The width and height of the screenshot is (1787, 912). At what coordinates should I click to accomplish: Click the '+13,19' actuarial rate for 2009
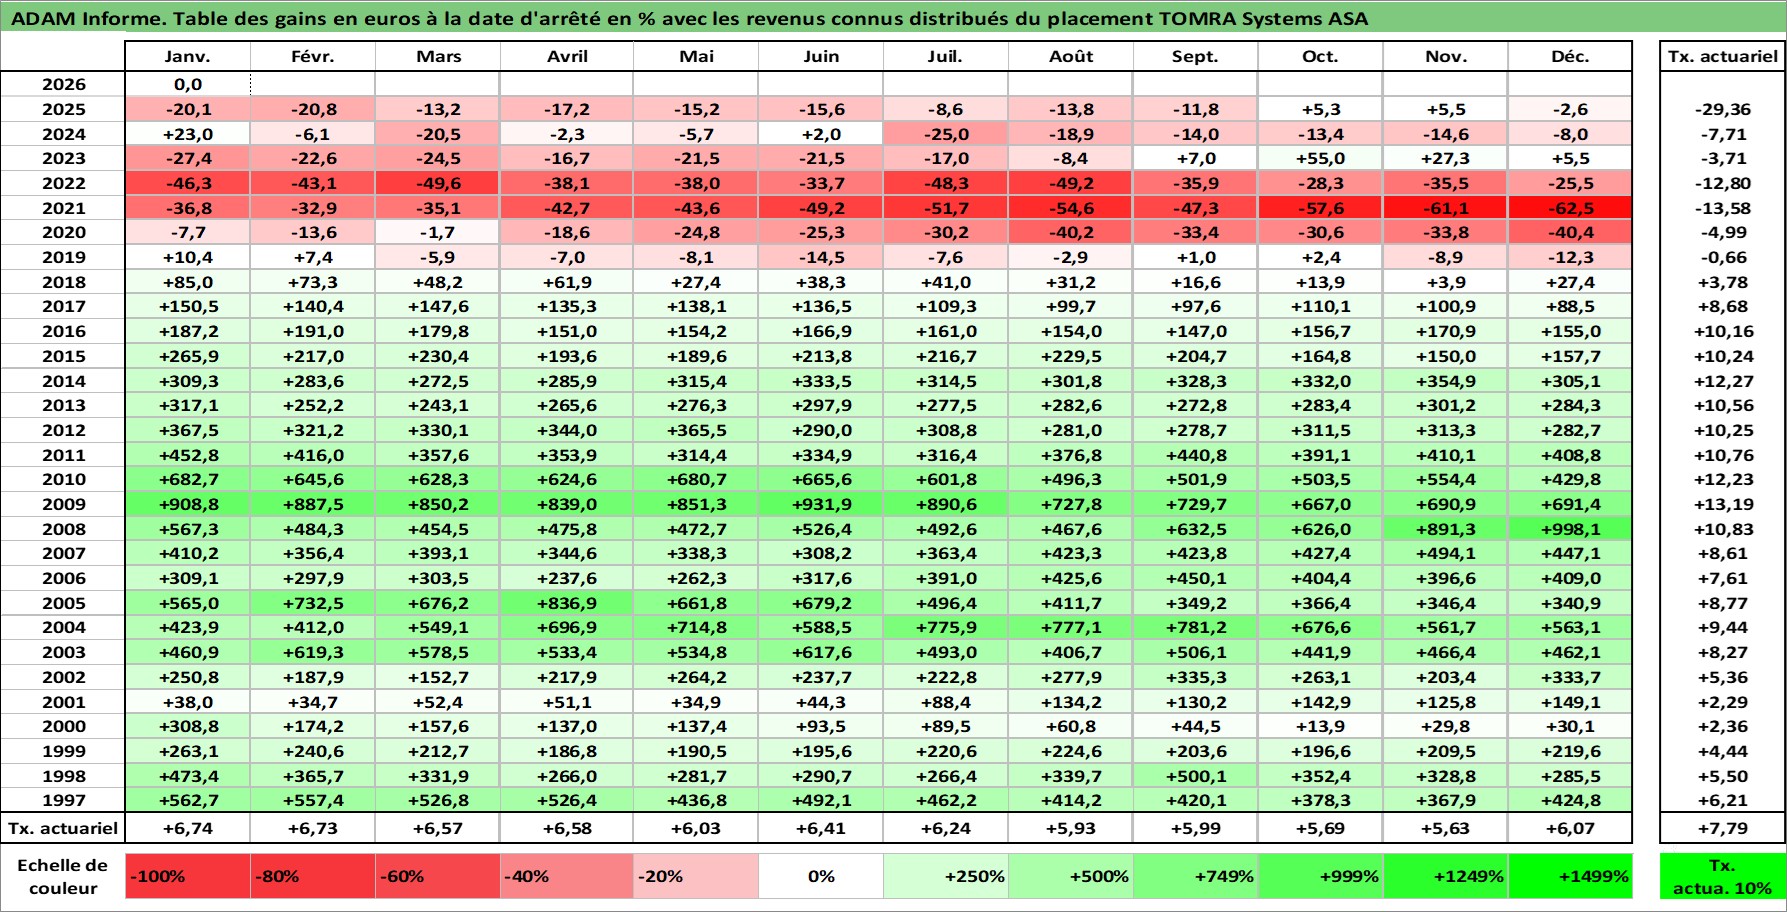1722,504
